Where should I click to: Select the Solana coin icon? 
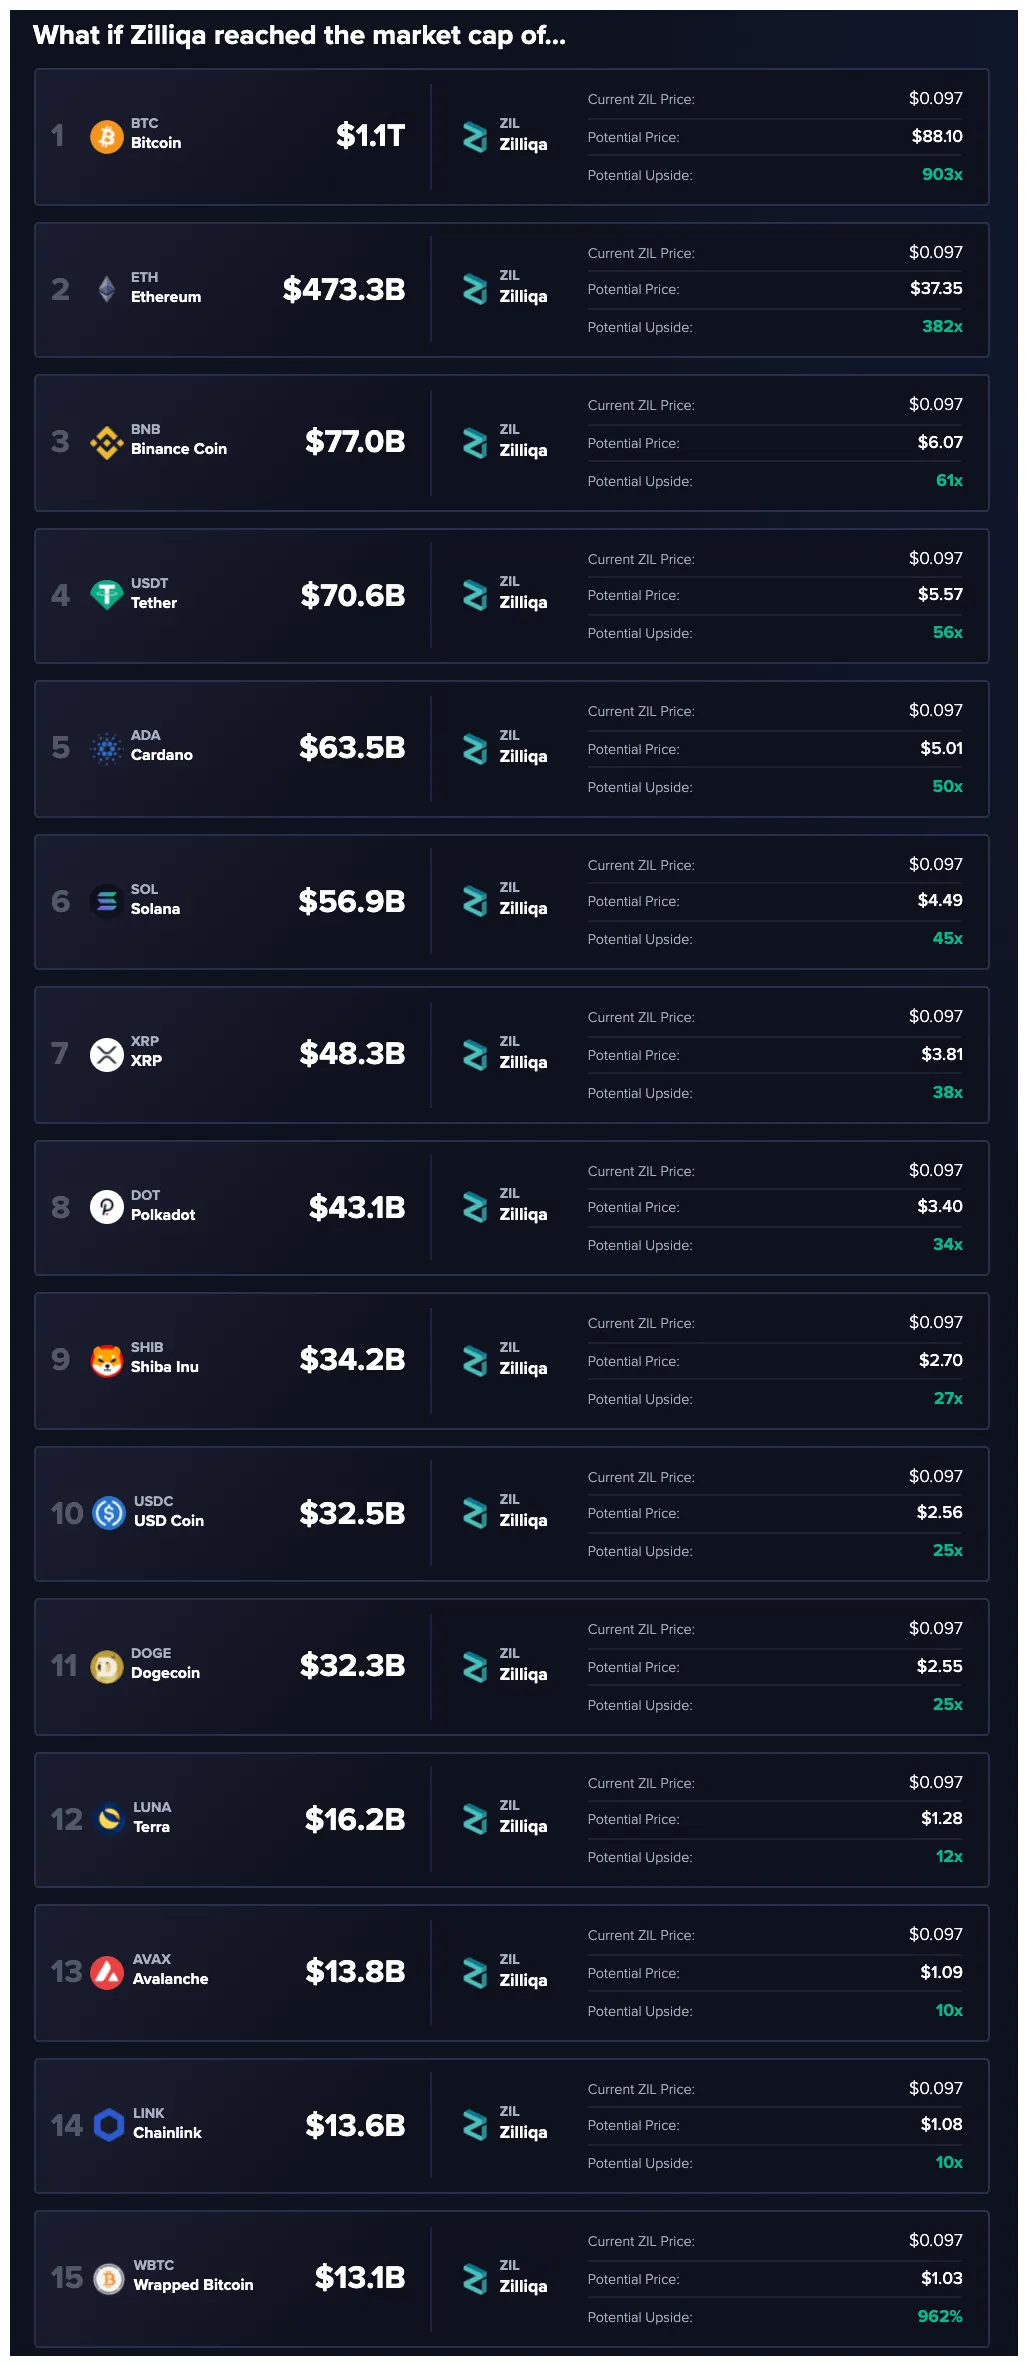coord(105,900)
